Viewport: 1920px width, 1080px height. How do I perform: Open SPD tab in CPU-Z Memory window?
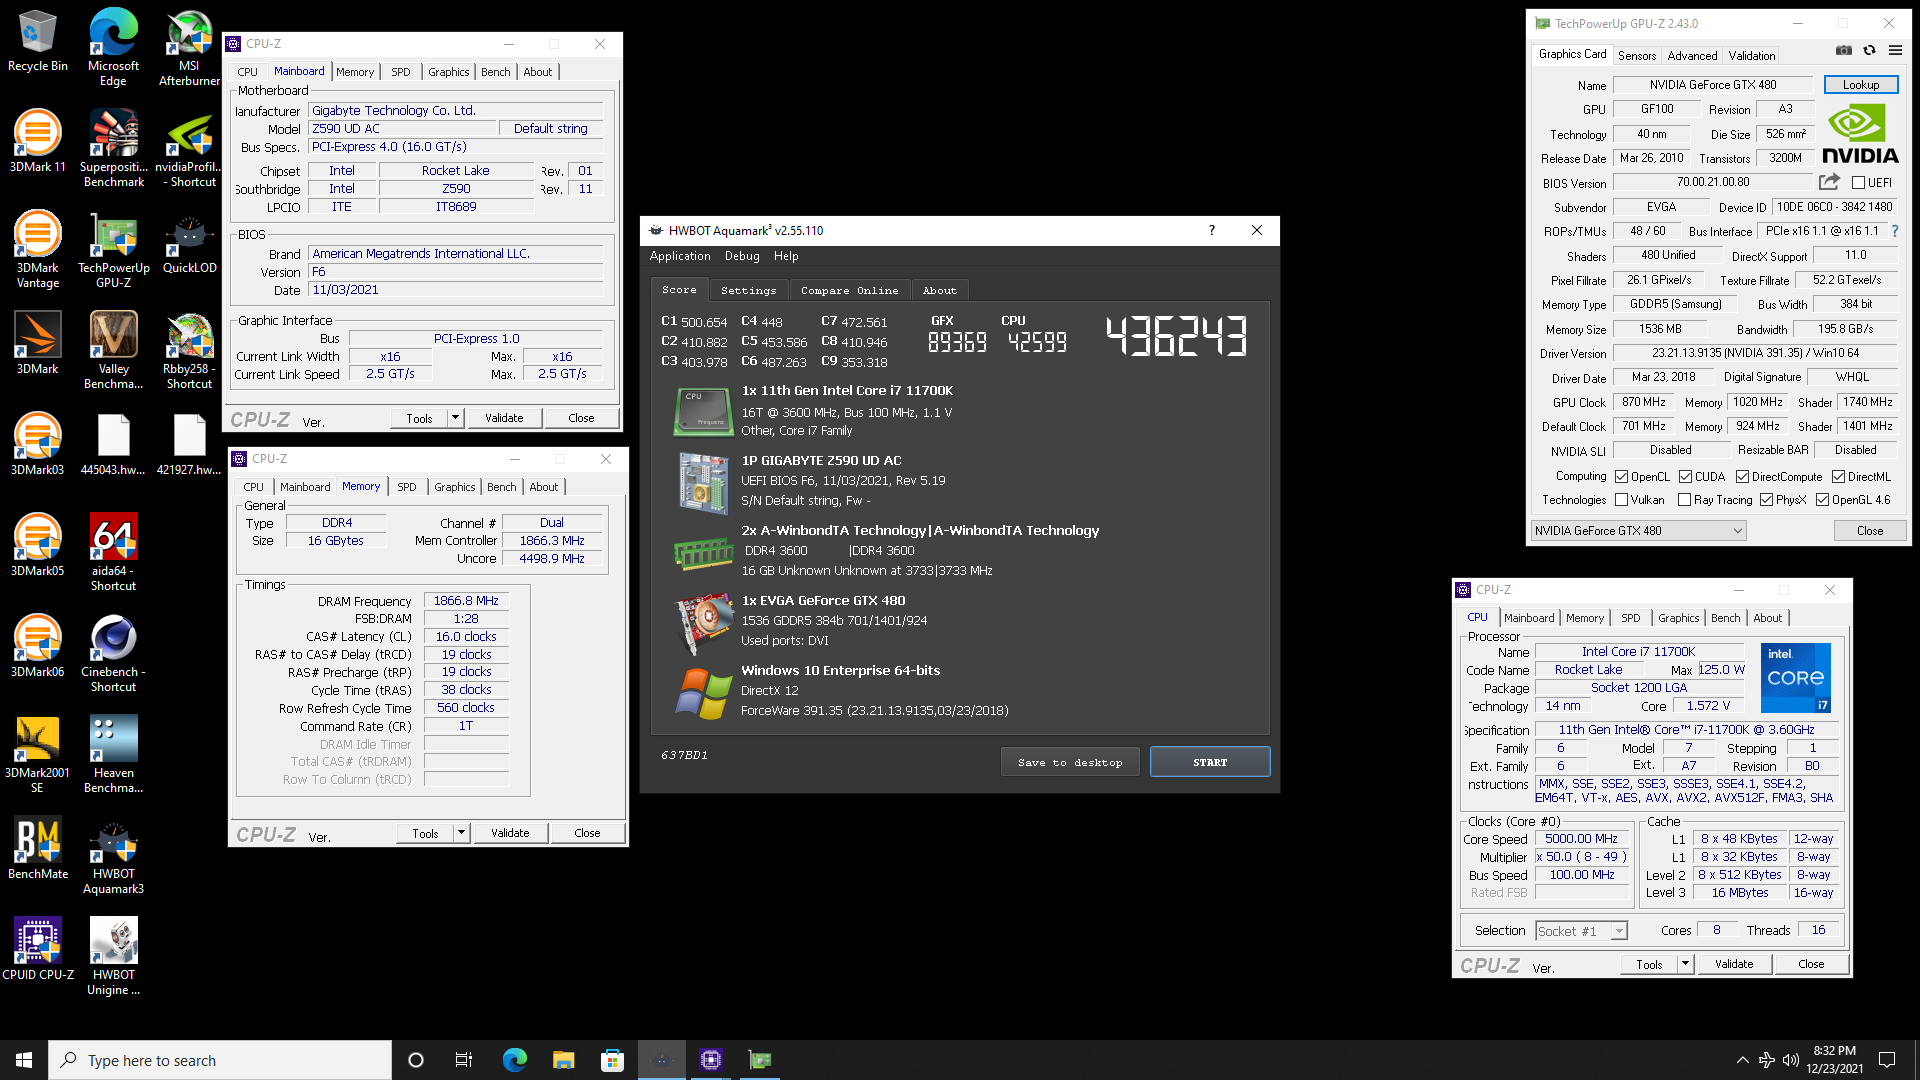[407, 487]
